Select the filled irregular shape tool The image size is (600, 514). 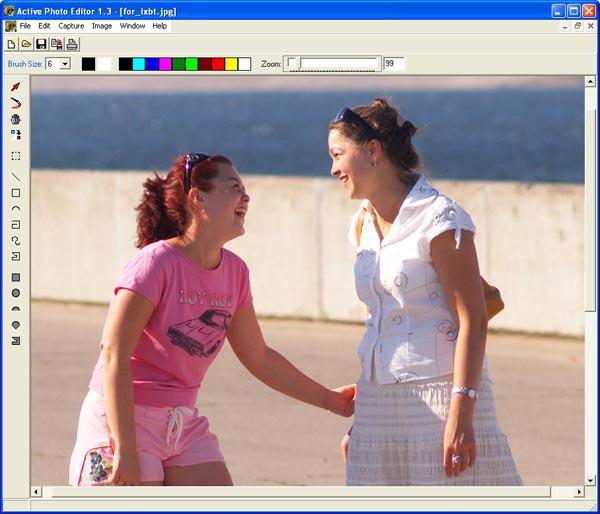(x=15, y=341)
